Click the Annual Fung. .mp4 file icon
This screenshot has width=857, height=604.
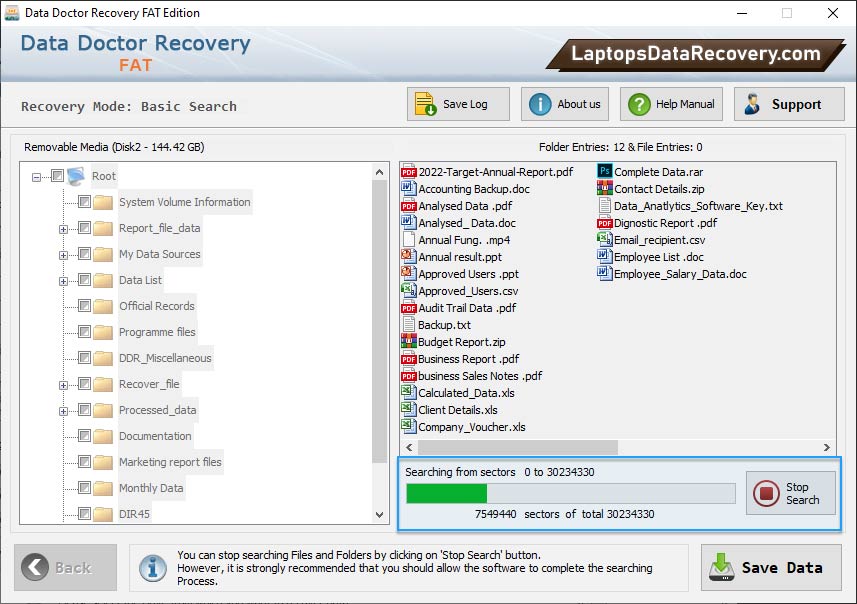coord(409,240)
